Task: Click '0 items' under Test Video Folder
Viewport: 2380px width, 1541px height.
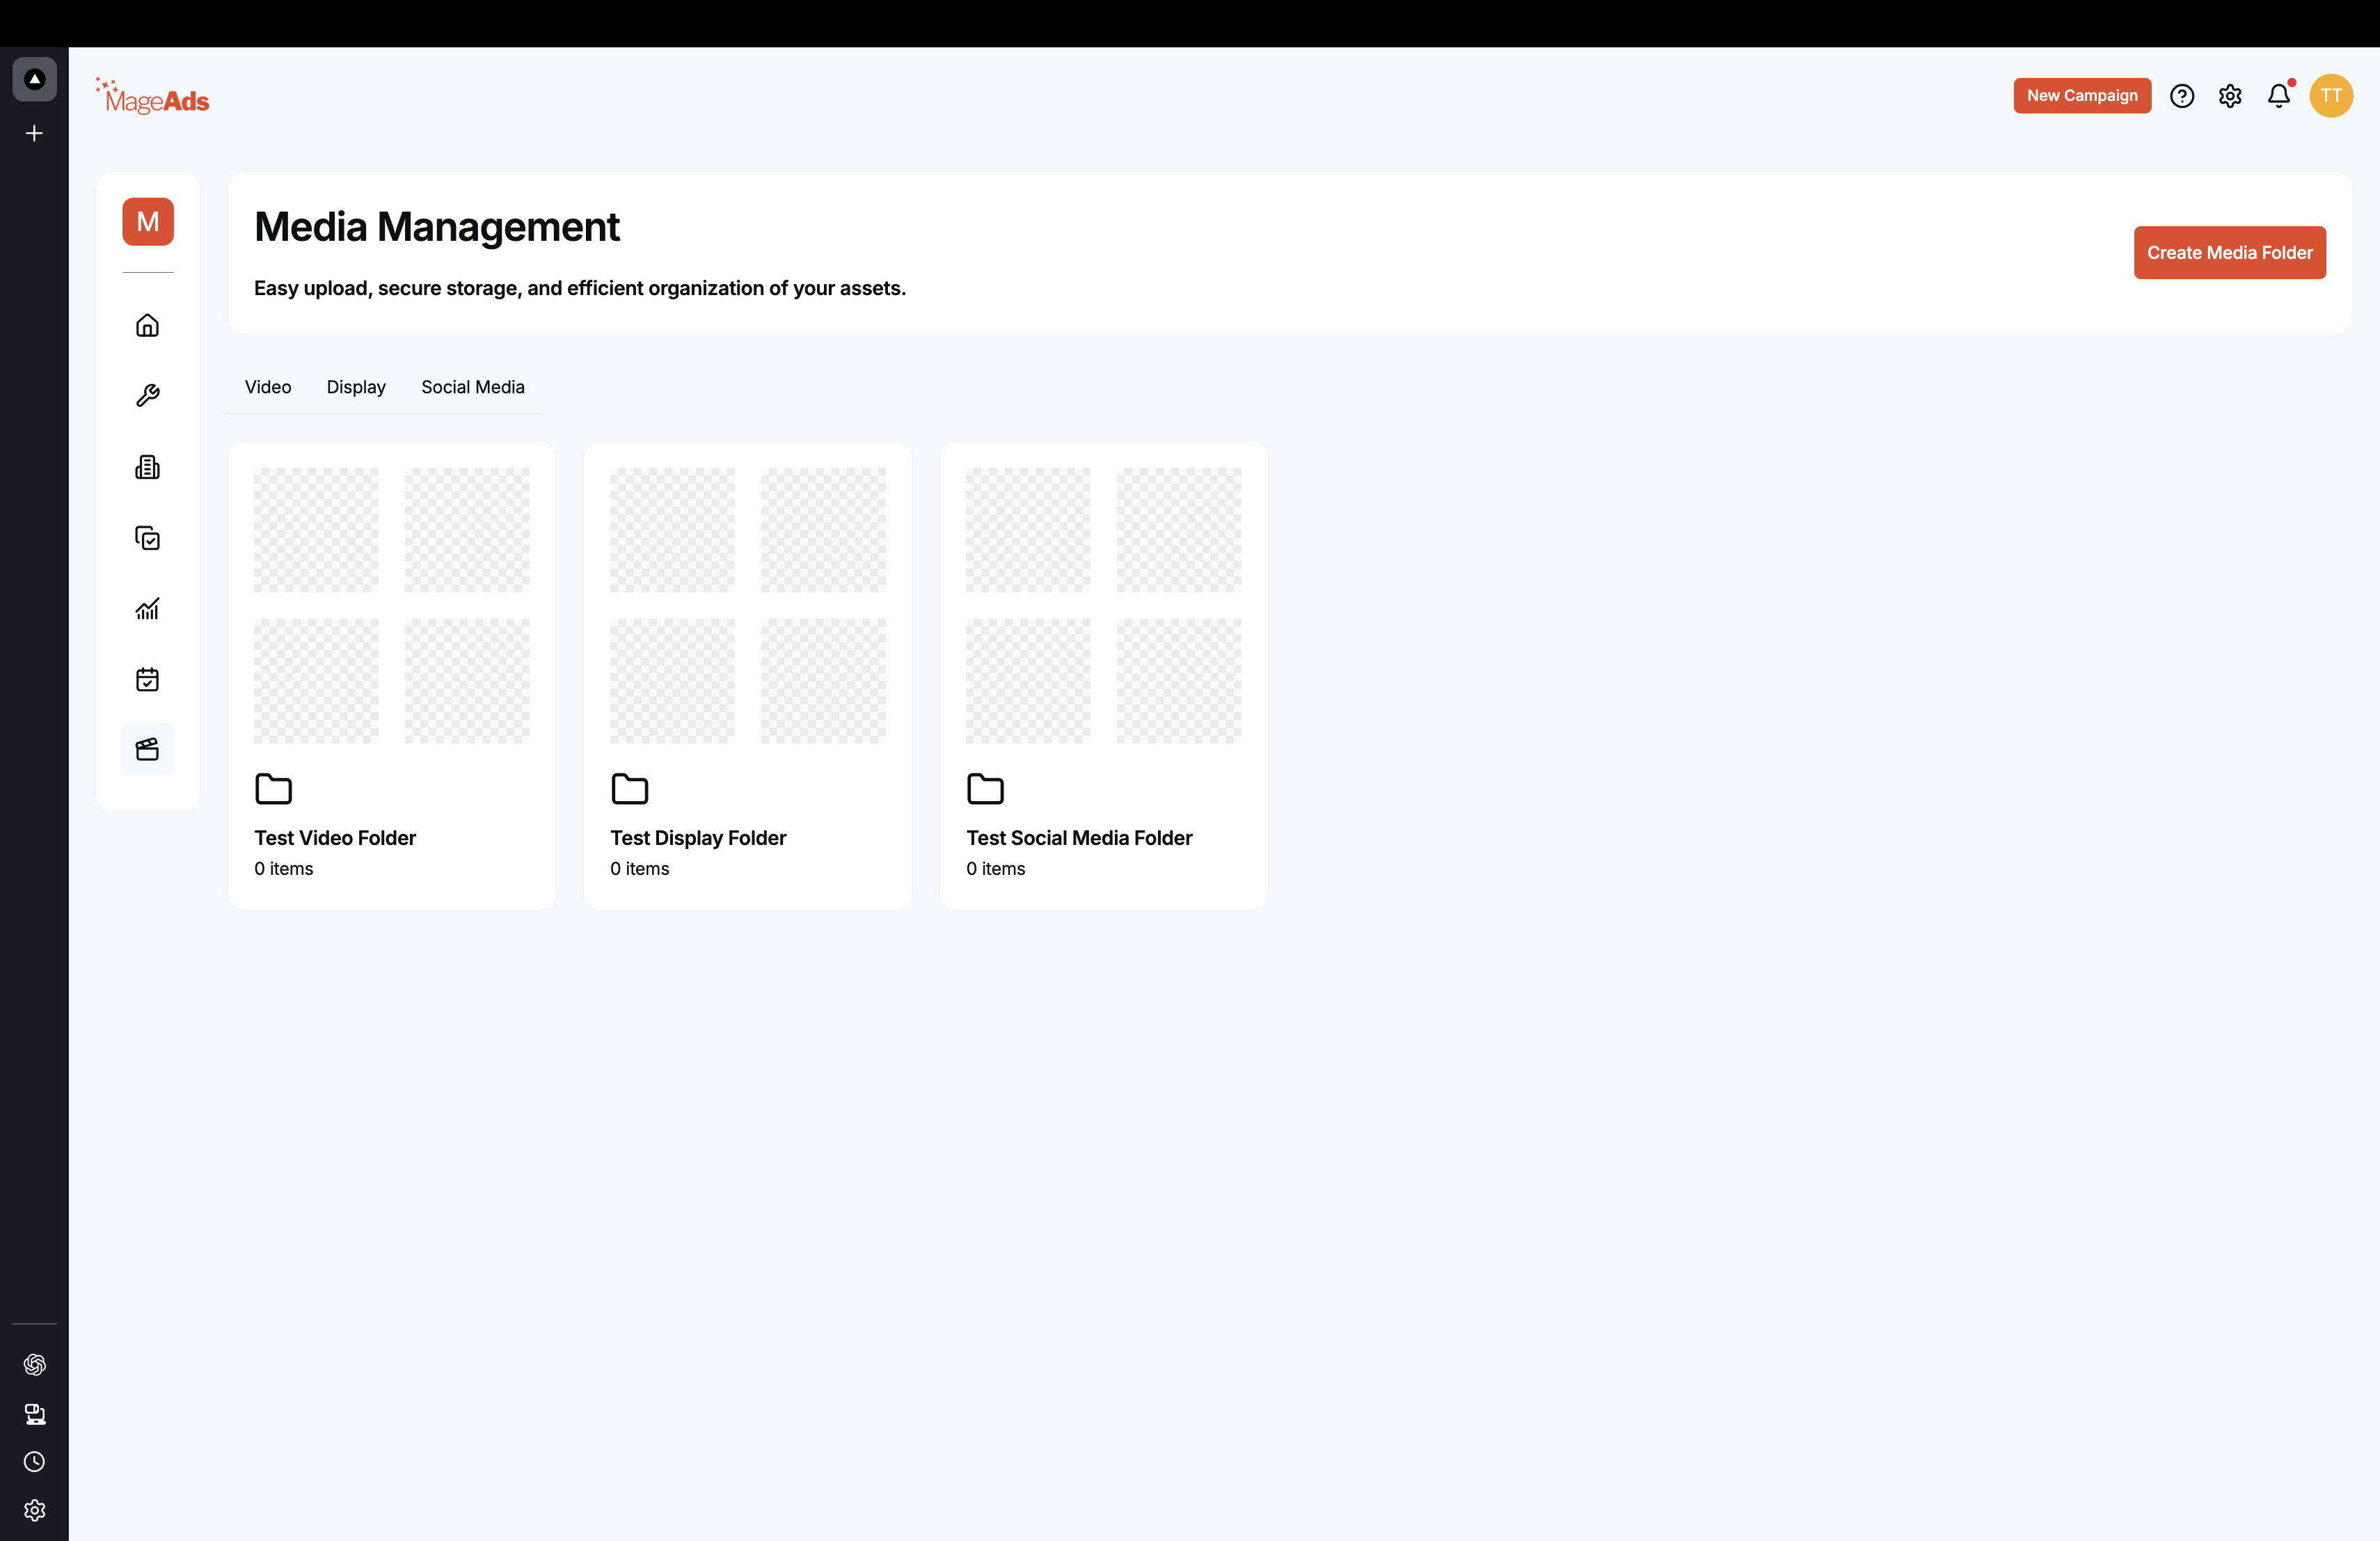Action: [x=284, y=869]
